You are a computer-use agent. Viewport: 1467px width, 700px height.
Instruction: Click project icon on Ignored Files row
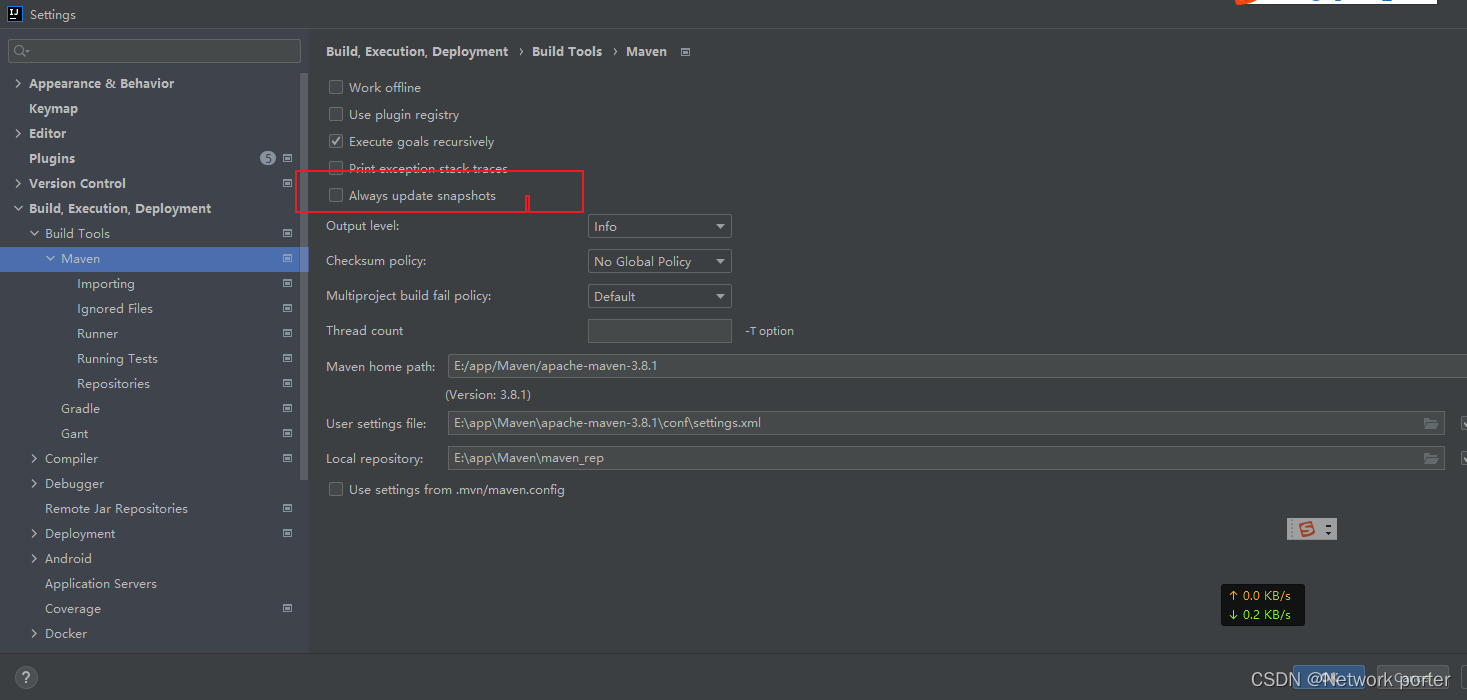pyautogui.click(x=288, y=308)
